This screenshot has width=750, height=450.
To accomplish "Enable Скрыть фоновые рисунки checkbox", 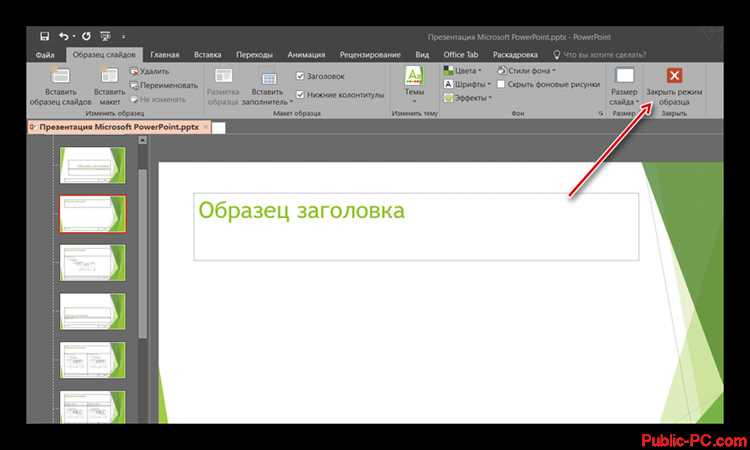I will click(x=501, y=84).
